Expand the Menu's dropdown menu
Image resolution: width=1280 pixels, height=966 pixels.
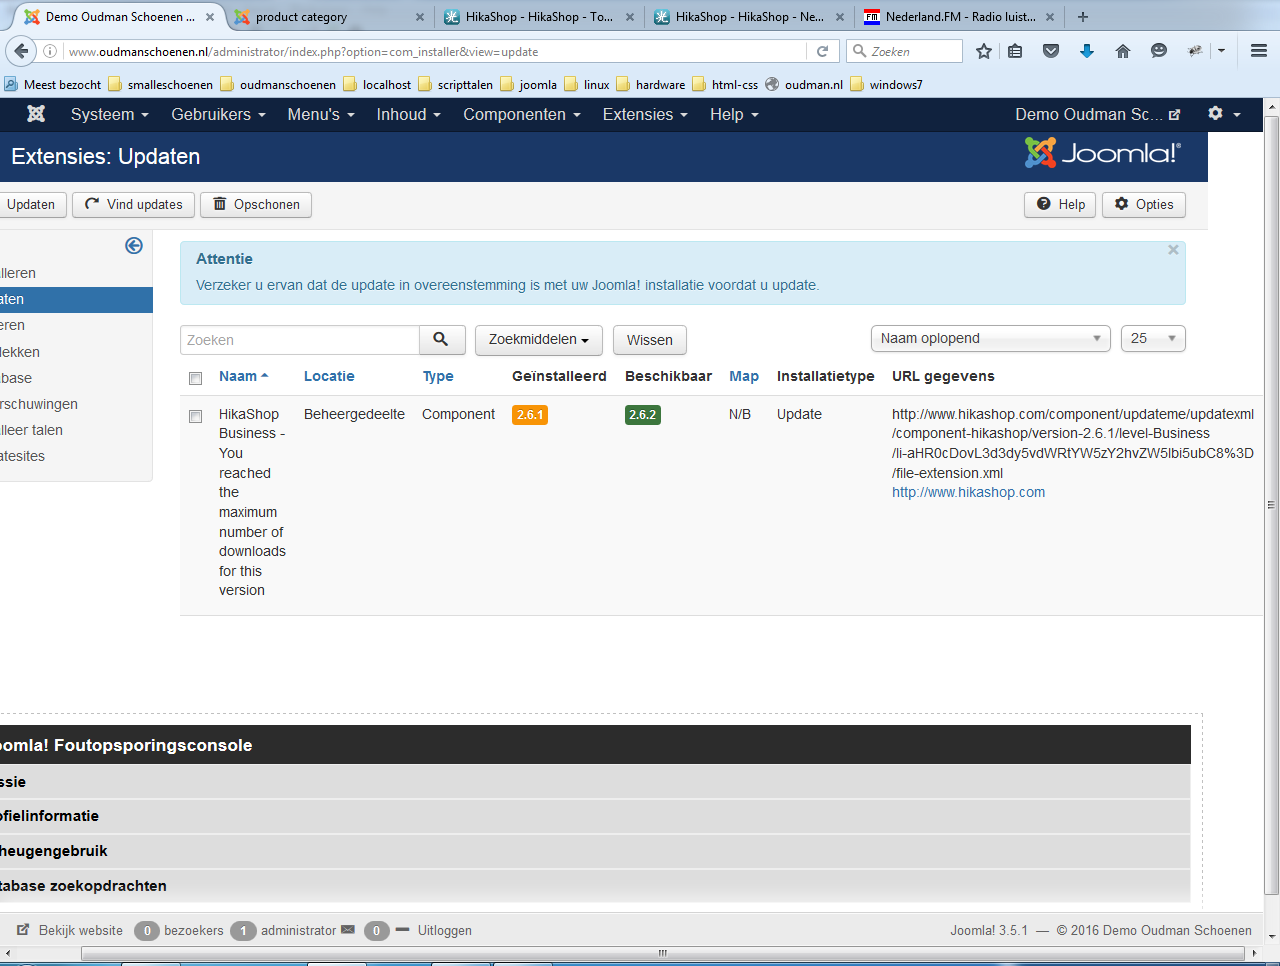click(321, 115)
